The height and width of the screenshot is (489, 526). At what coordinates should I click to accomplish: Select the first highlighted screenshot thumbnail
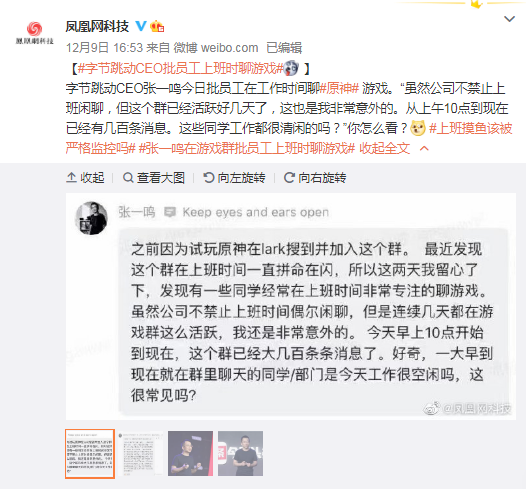click(x=90, y=453)
